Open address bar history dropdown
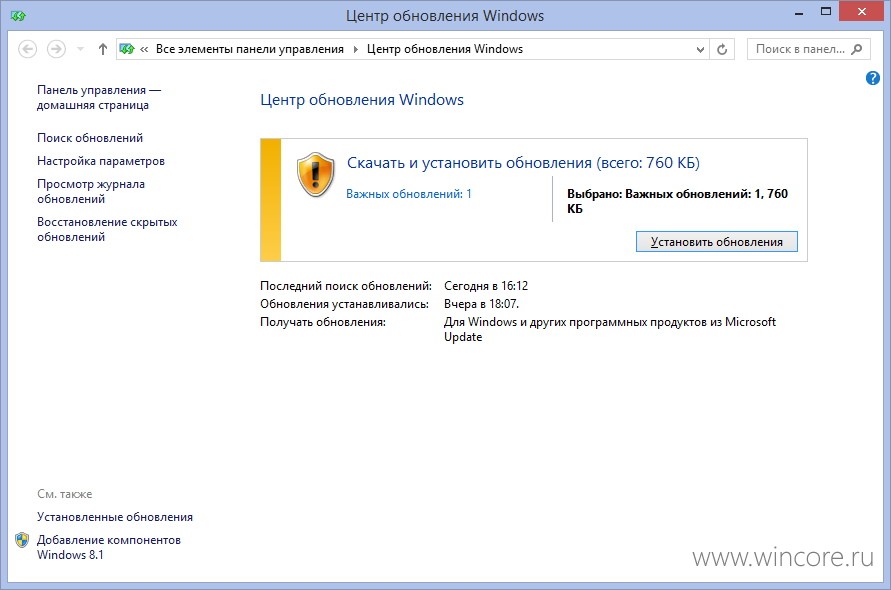 700,49
